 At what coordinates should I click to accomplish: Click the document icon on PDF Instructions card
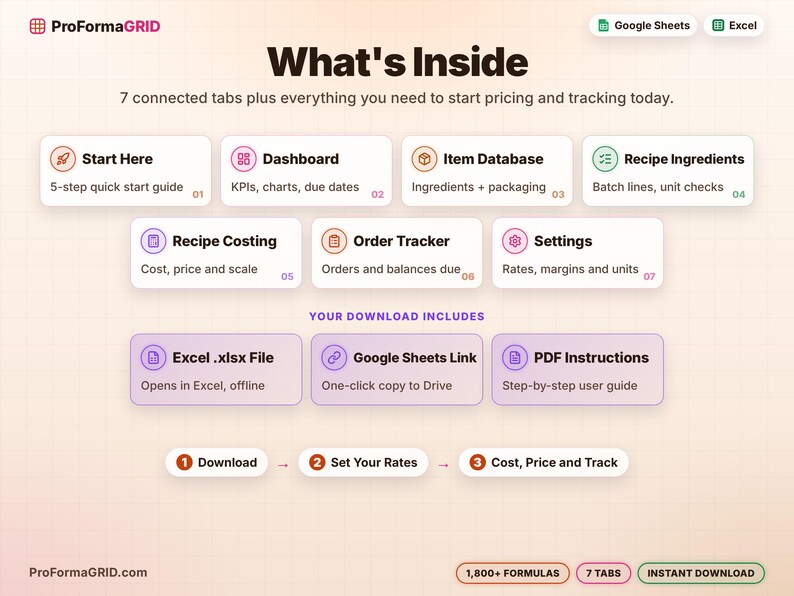(515, 357)
